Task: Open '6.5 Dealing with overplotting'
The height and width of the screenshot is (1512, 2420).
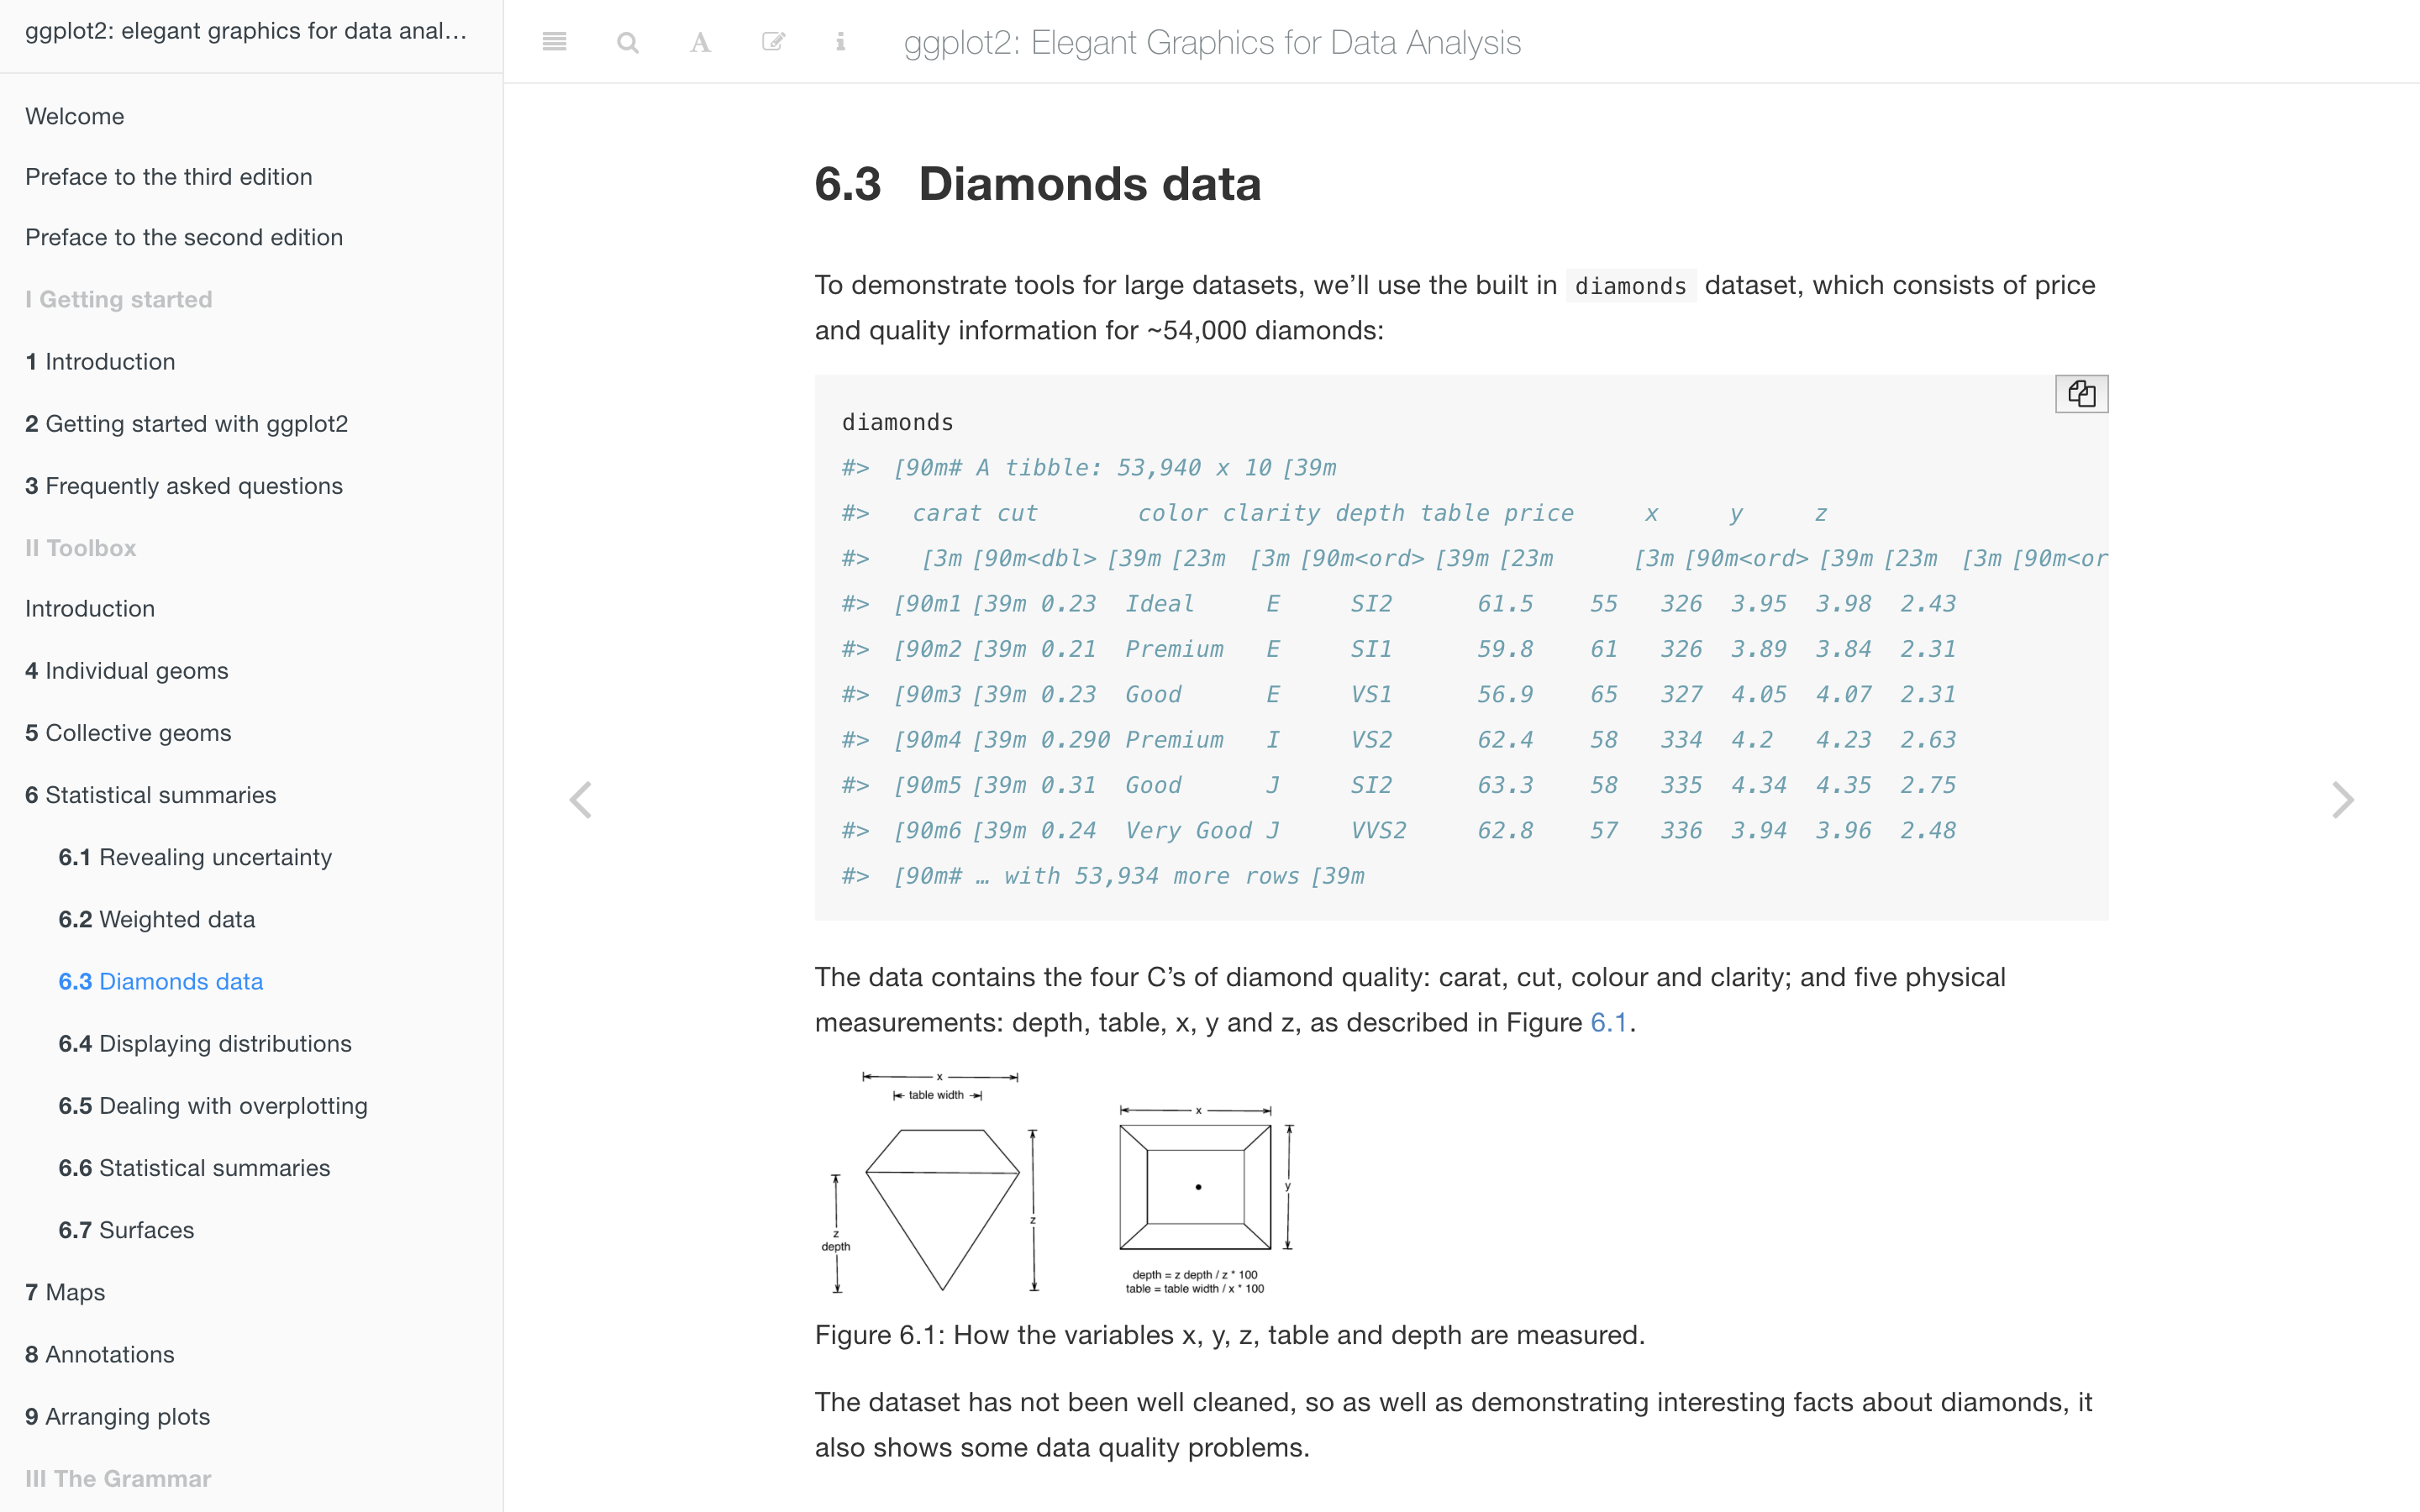Action: pyautogui.click(x=212, y=1106)
